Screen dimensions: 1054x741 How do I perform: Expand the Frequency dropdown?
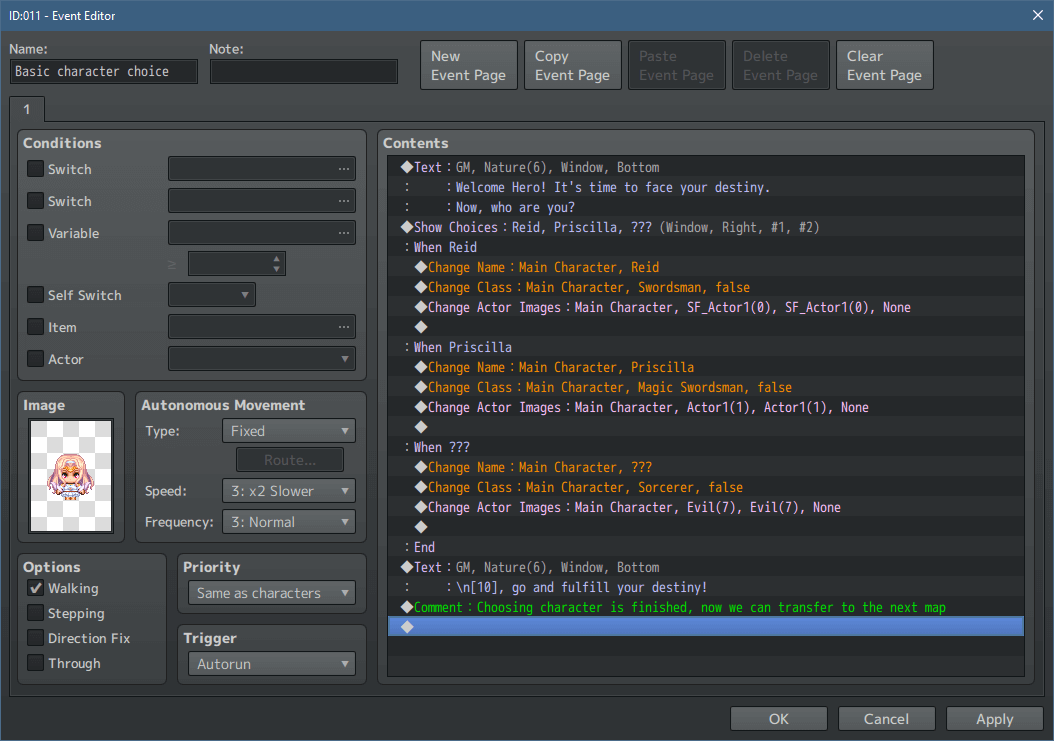[288, 521]
